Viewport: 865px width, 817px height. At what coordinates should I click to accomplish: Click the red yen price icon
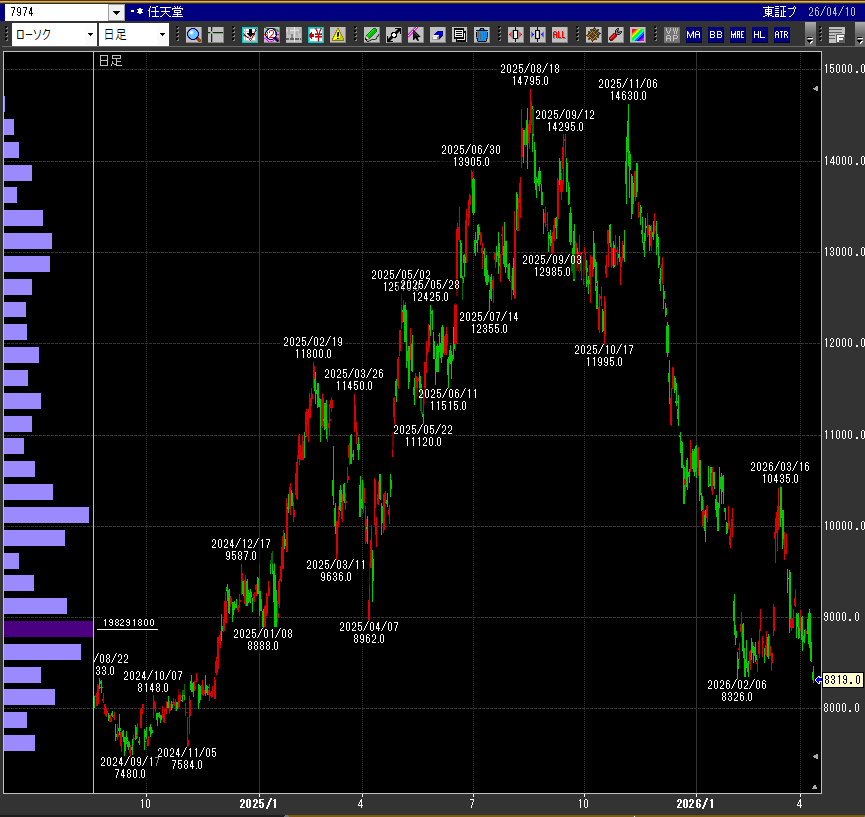316,35
